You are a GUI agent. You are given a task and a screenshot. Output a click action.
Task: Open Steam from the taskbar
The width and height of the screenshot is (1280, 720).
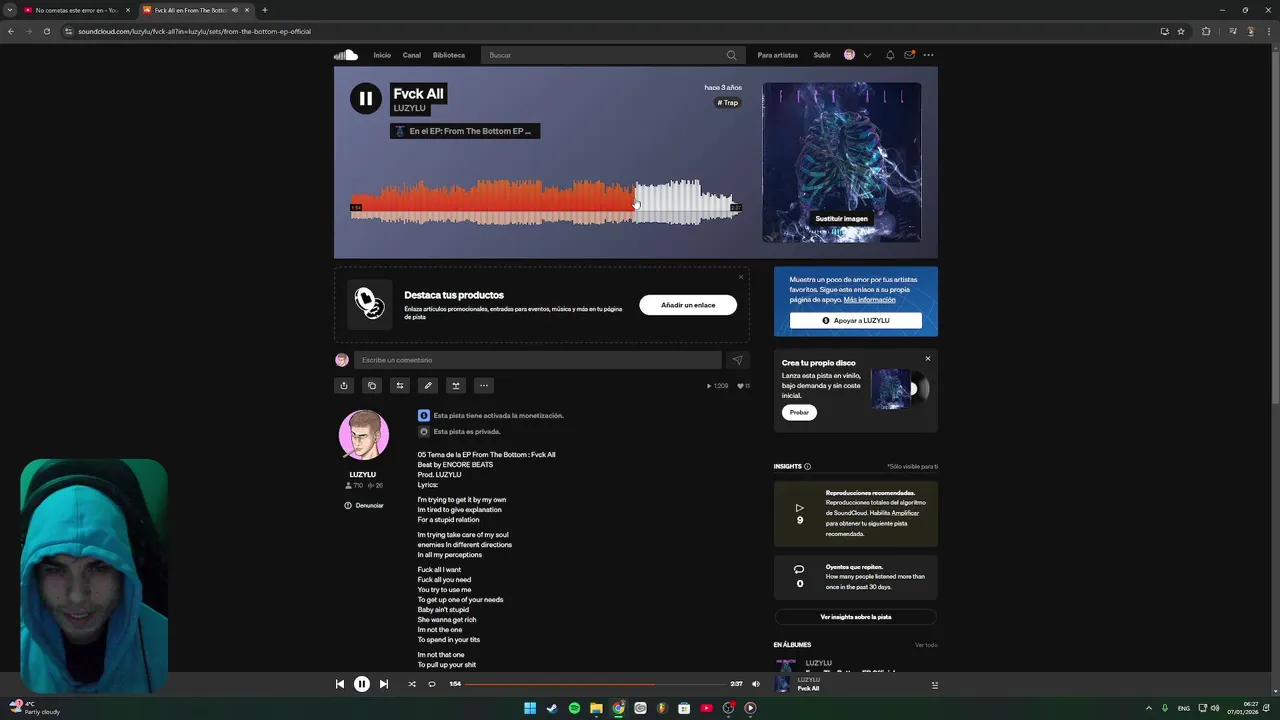click(x=552, y=708)
